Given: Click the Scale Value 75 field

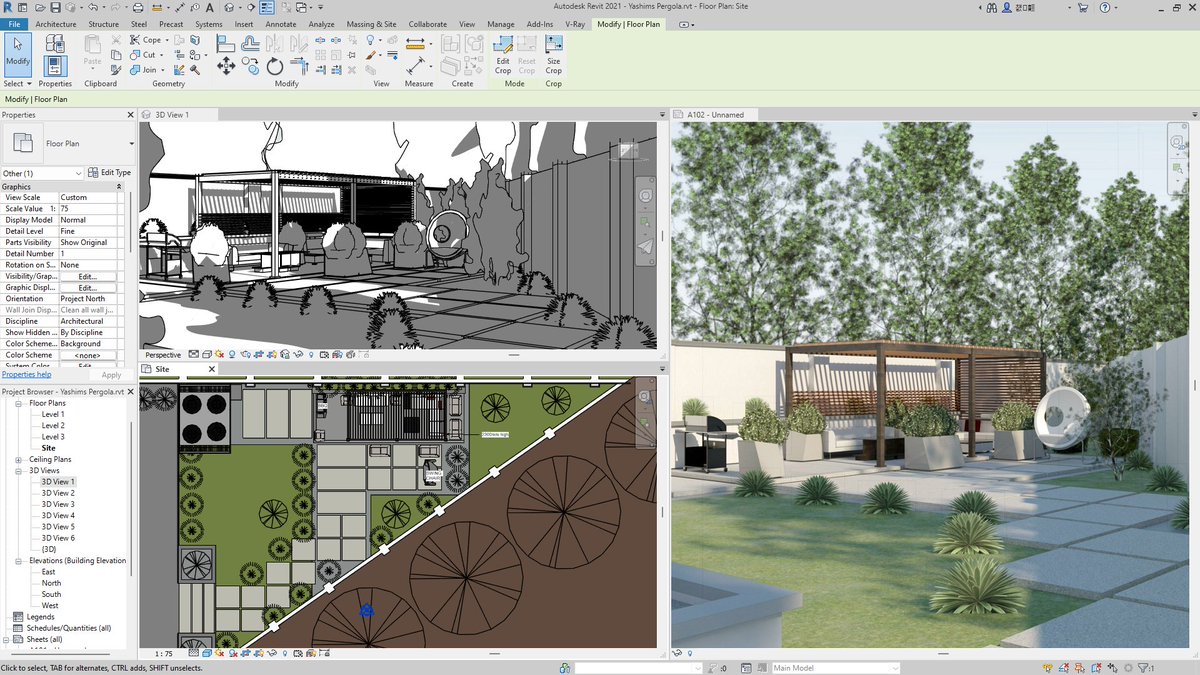Looking at the screenshot, I should [x=90, y=209].
